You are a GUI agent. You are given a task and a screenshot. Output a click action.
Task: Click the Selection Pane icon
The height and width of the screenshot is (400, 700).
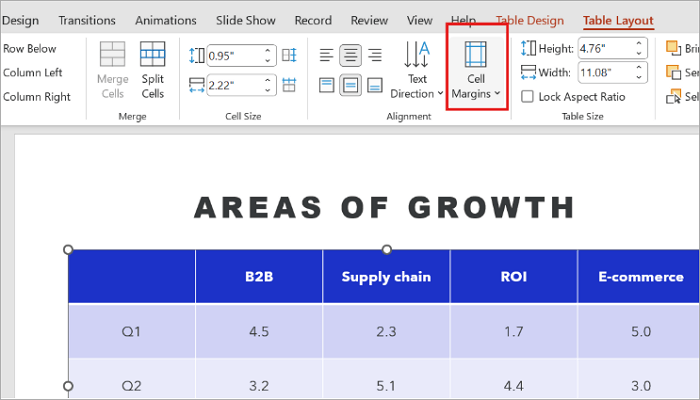(x=673, y=96)
